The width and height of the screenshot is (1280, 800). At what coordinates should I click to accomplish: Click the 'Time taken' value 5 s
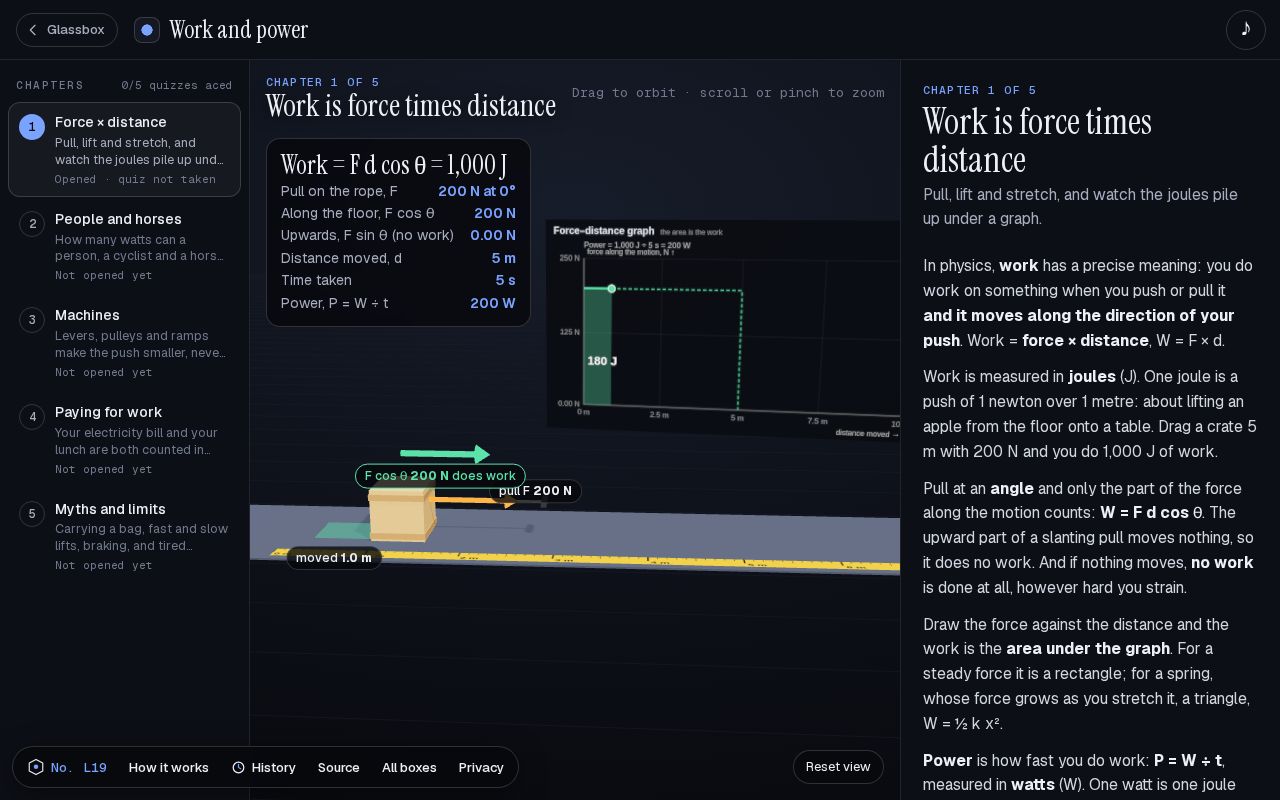click(x=505, y=280)
